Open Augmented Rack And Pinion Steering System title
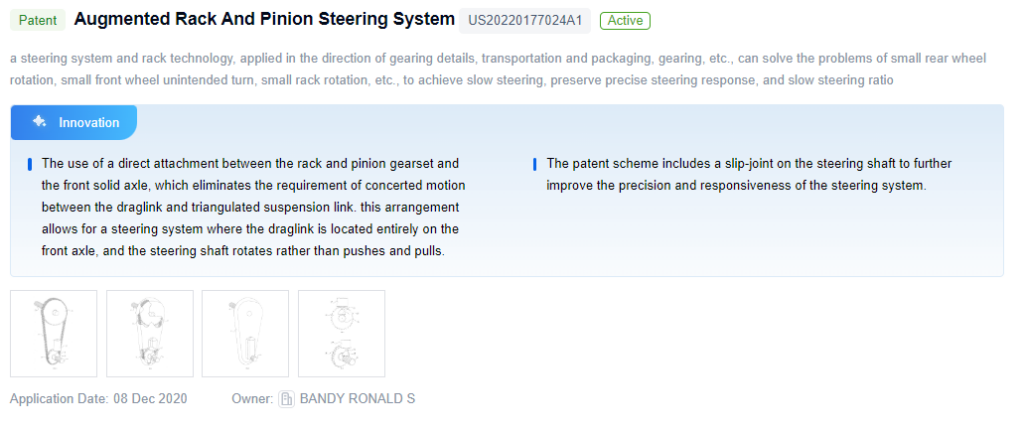Viewport: 1024px width, 431px height. [264, 19]
